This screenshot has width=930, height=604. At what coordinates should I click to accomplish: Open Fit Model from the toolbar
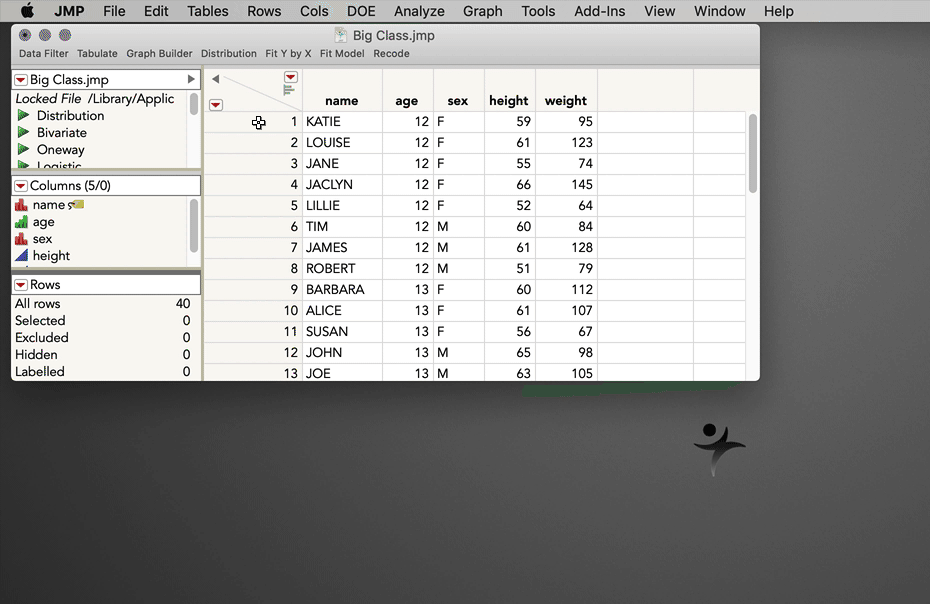tap(342, 53)
